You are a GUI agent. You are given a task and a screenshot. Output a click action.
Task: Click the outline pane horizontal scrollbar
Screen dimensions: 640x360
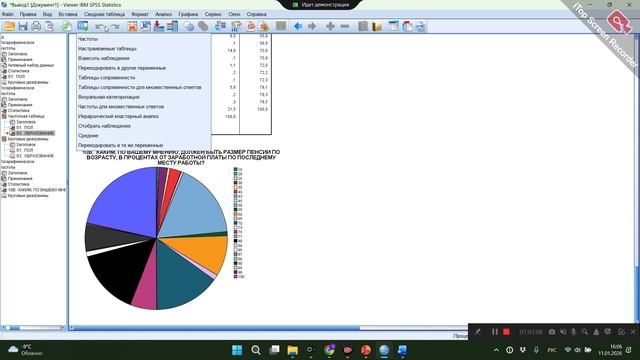pos(33,328)
